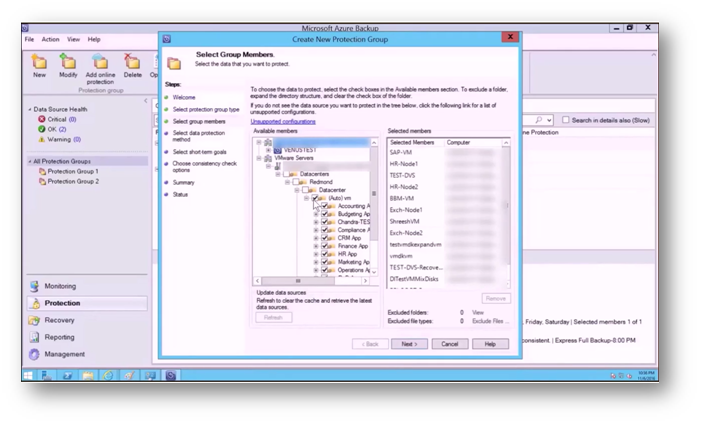
Task: Open the Recovery workspace icon
Action: [34, 320]
